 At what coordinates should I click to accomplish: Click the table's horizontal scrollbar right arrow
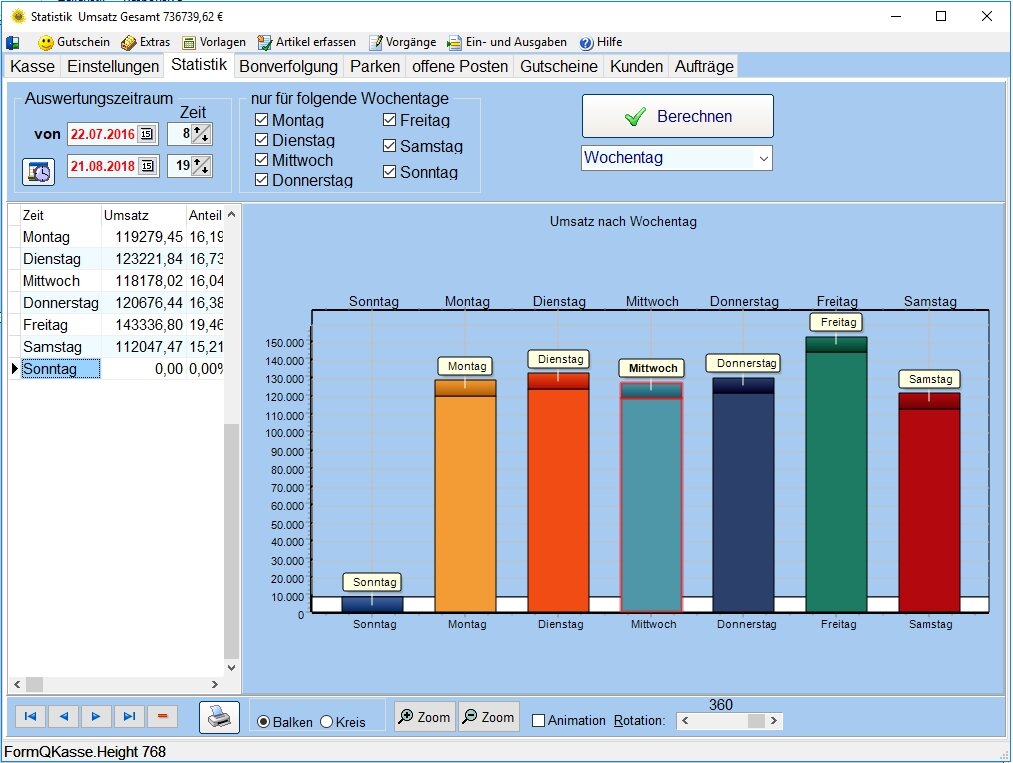point(215,684)
